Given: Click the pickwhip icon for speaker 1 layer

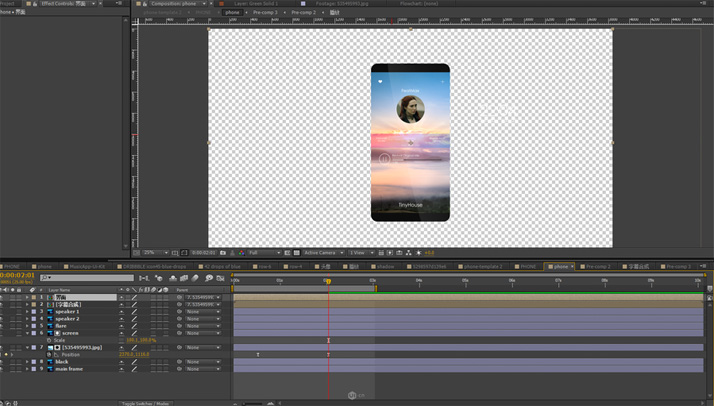Looking at the screenshot, I should tap(180, 312).
